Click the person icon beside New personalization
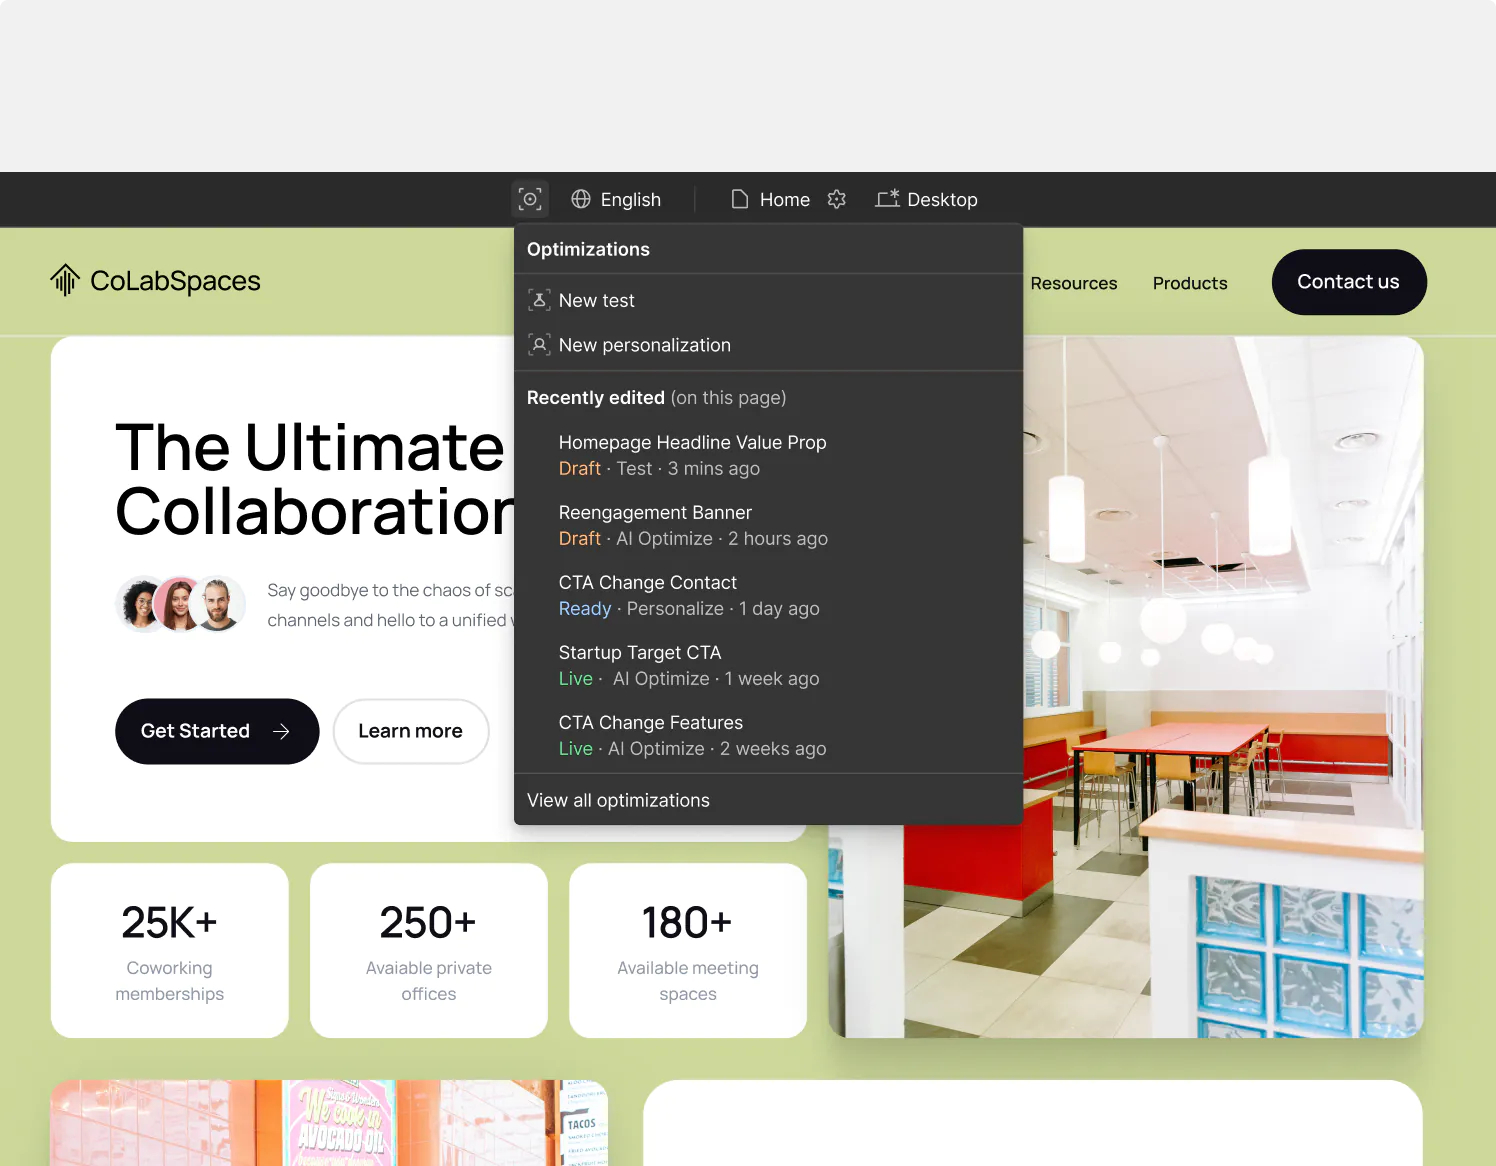The image size is (1496, 1166). point(540,344)
